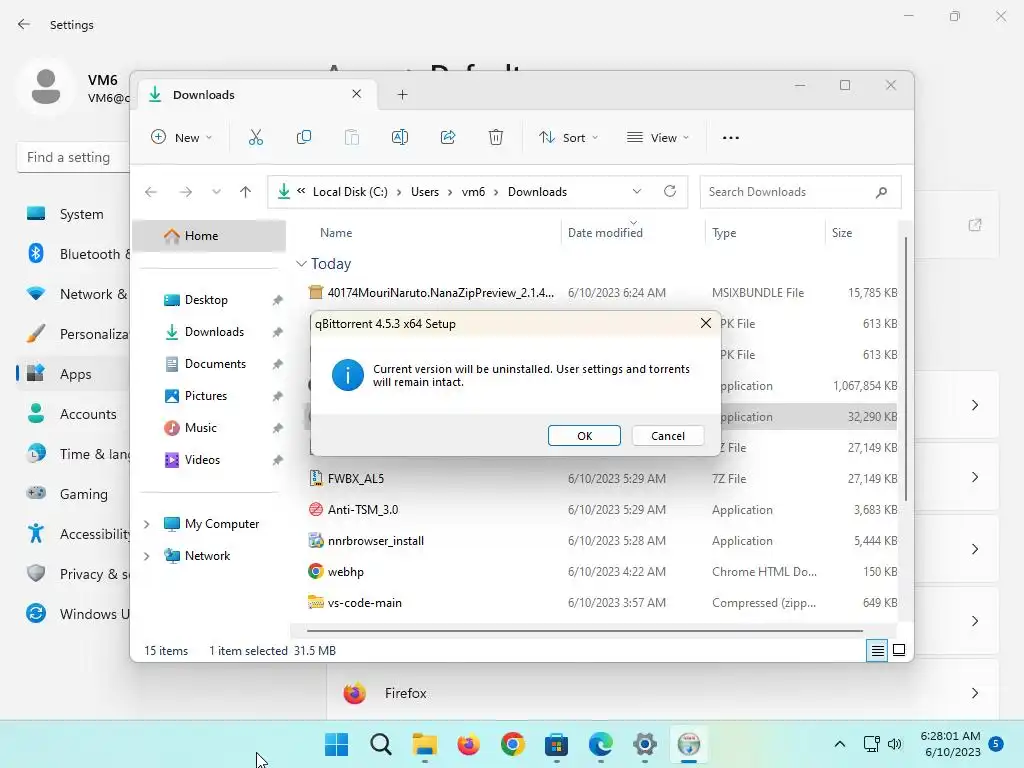Click OK in qBittorrent Setup dialog
The height and width of the screenshot is (768, 1024).
[x=584, y=436]
